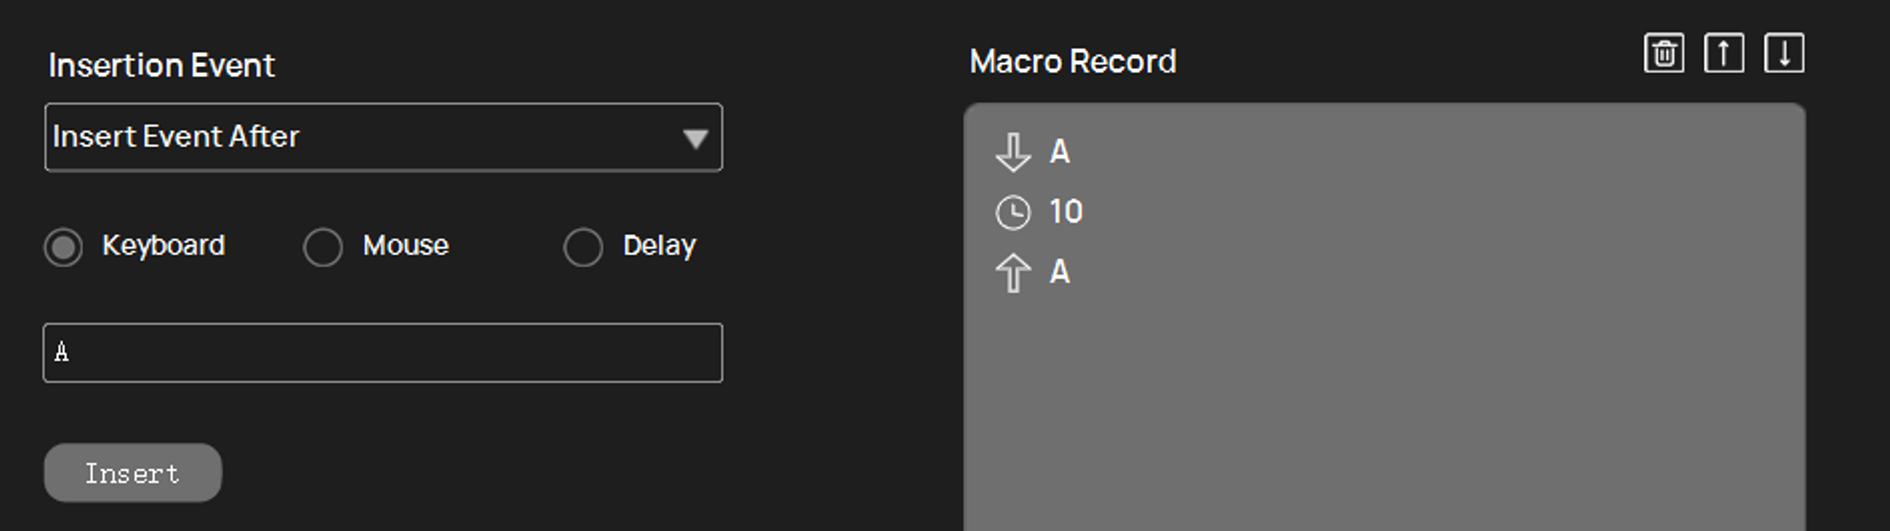Click the key-up arrow icon beside last A
This screenshot has width=1890, height=531.
[x=1013, y=272]
